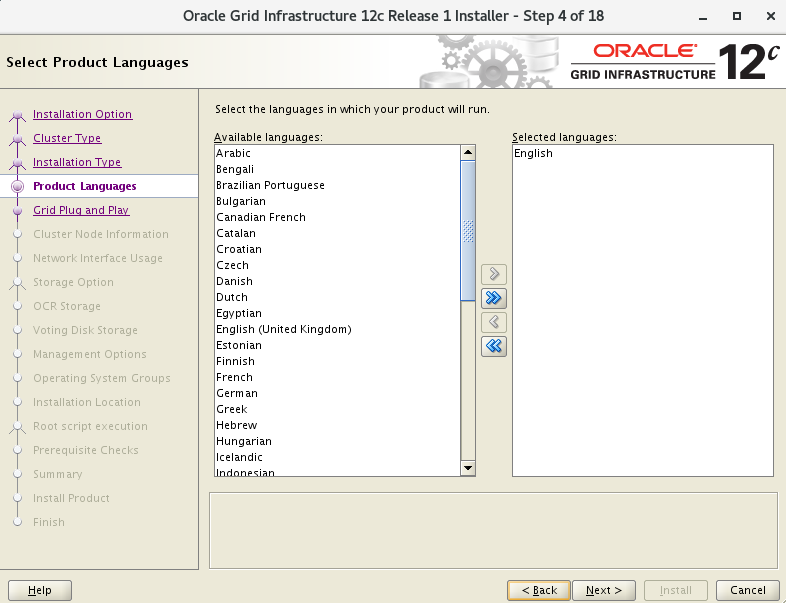Maximize the installer window
The height and width of the screenshot is (603, 786).
tap(737, 16)
